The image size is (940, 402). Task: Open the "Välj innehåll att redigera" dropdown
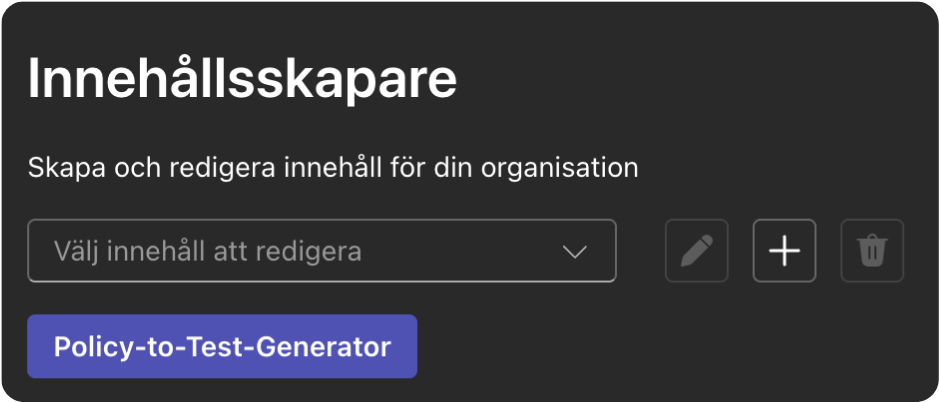pyautogui.click(x=321, y=251)
